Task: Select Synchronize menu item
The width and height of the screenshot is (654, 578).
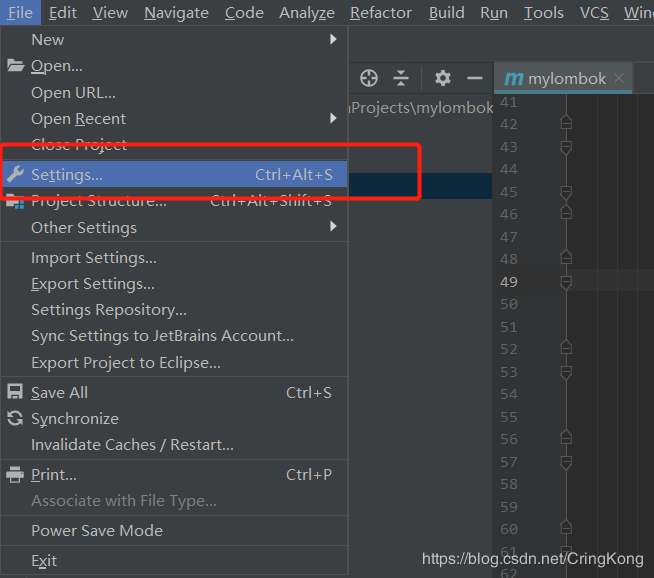Action: [x=174, y=419]
